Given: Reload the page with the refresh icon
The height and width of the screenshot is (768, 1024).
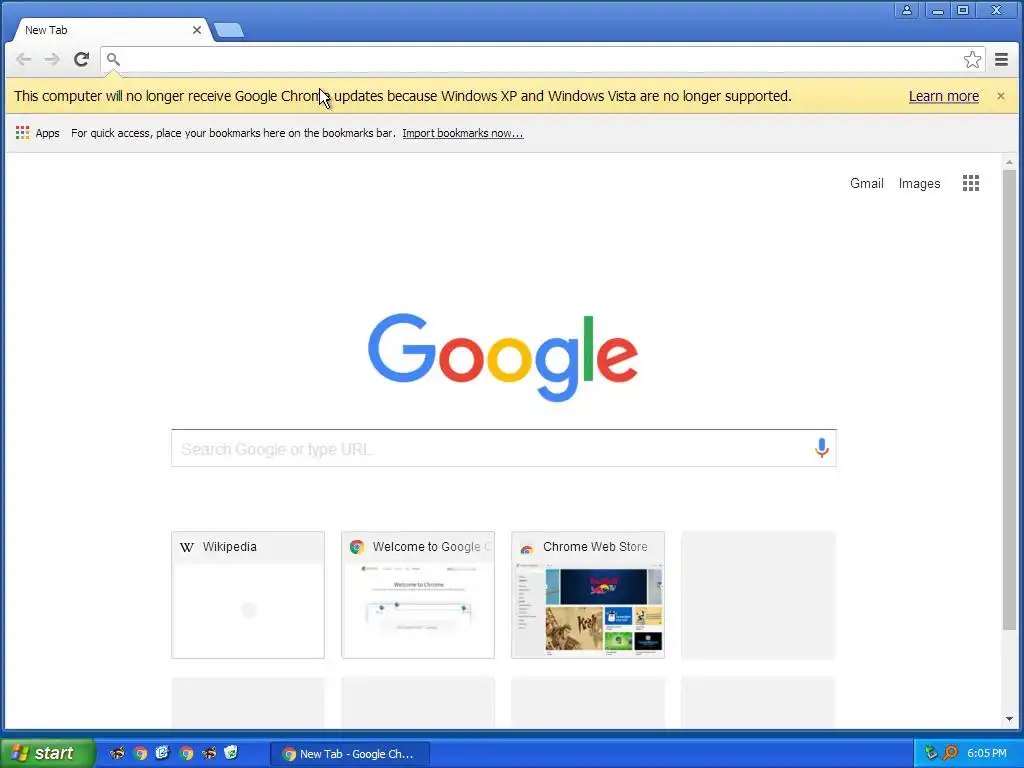Looking at the screenshot, I should tap(81, 59).
